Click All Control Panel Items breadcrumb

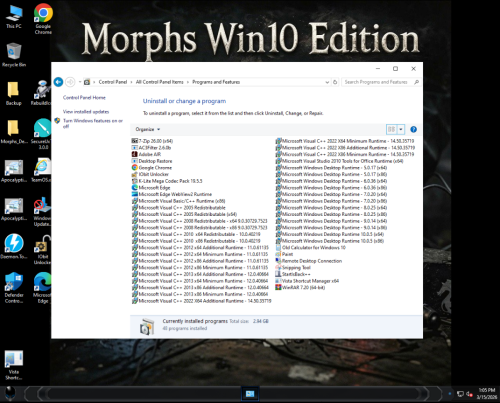(160, 82)
